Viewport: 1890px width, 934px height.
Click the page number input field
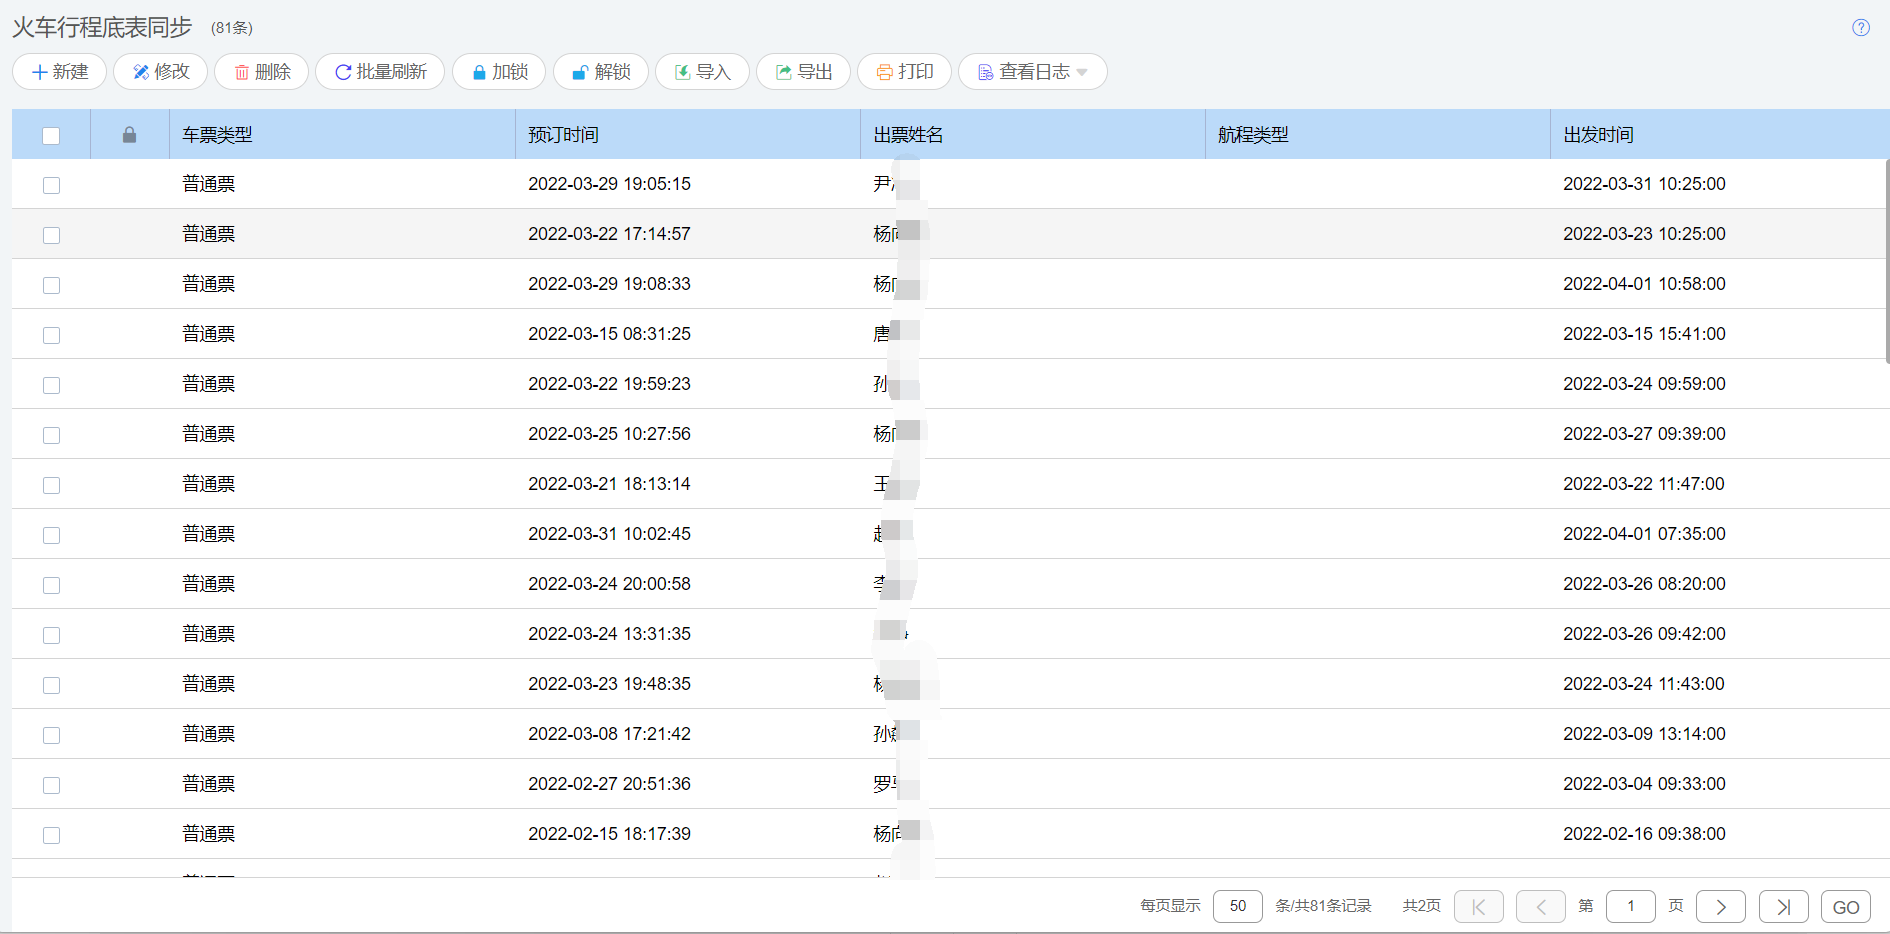1630,906
